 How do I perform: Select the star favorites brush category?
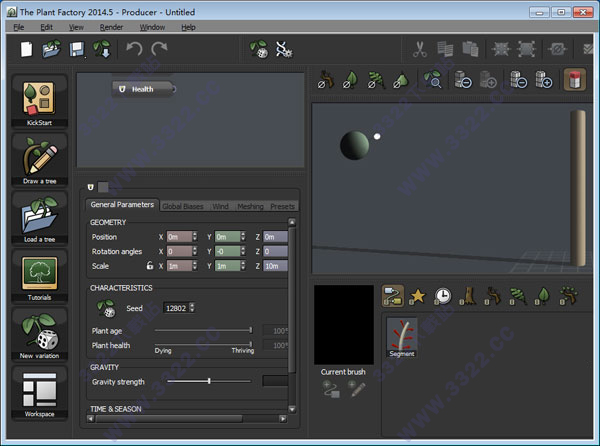(417, 296)
